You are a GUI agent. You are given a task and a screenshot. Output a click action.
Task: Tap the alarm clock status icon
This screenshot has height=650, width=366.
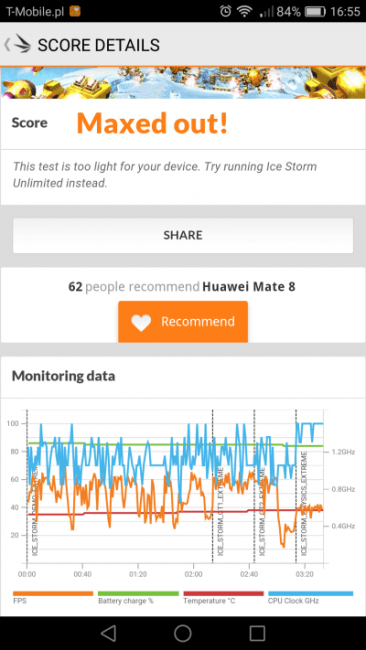point(225,11)
